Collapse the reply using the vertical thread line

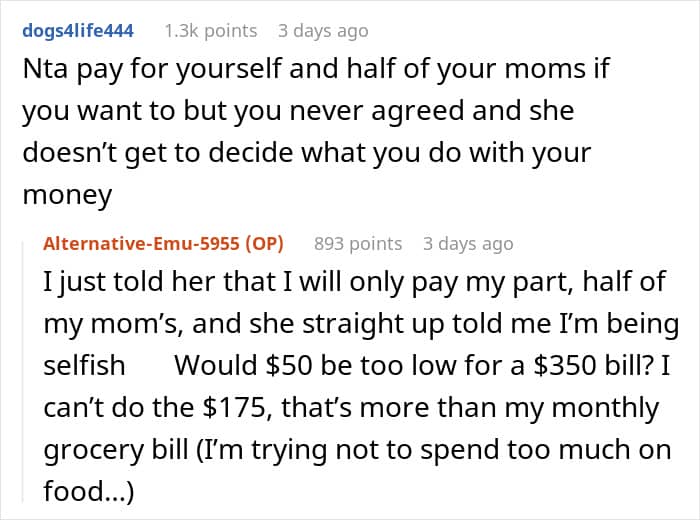(23, 371)
